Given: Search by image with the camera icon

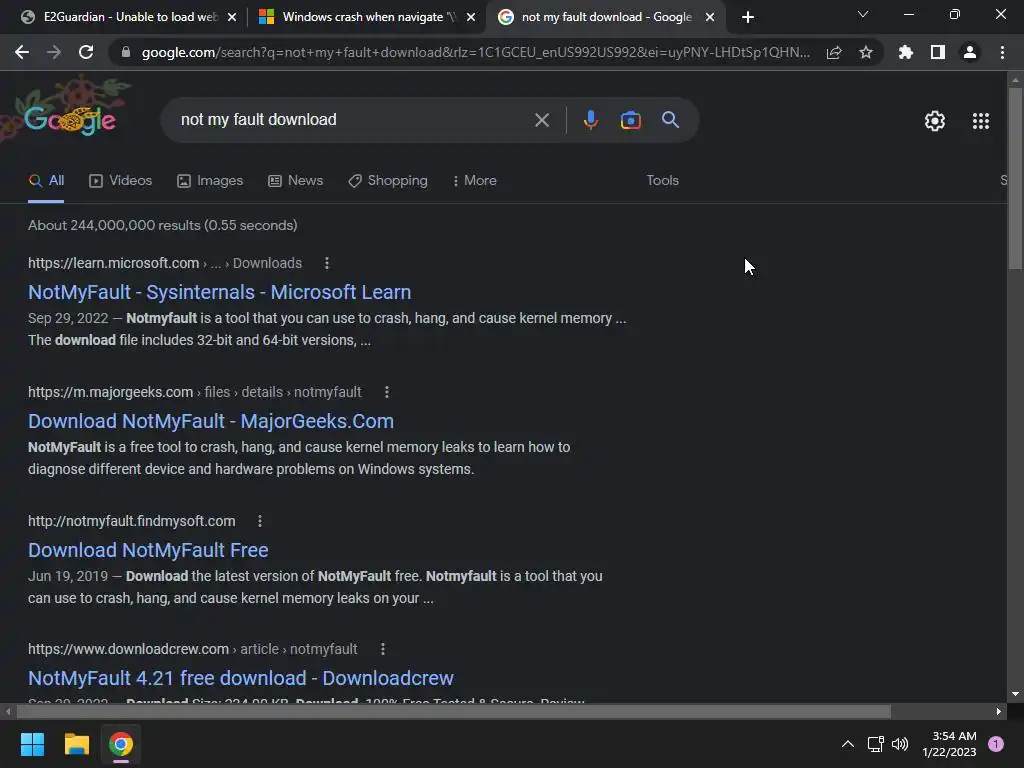Looking at the screenshot, I should click(x=630, y=120).
